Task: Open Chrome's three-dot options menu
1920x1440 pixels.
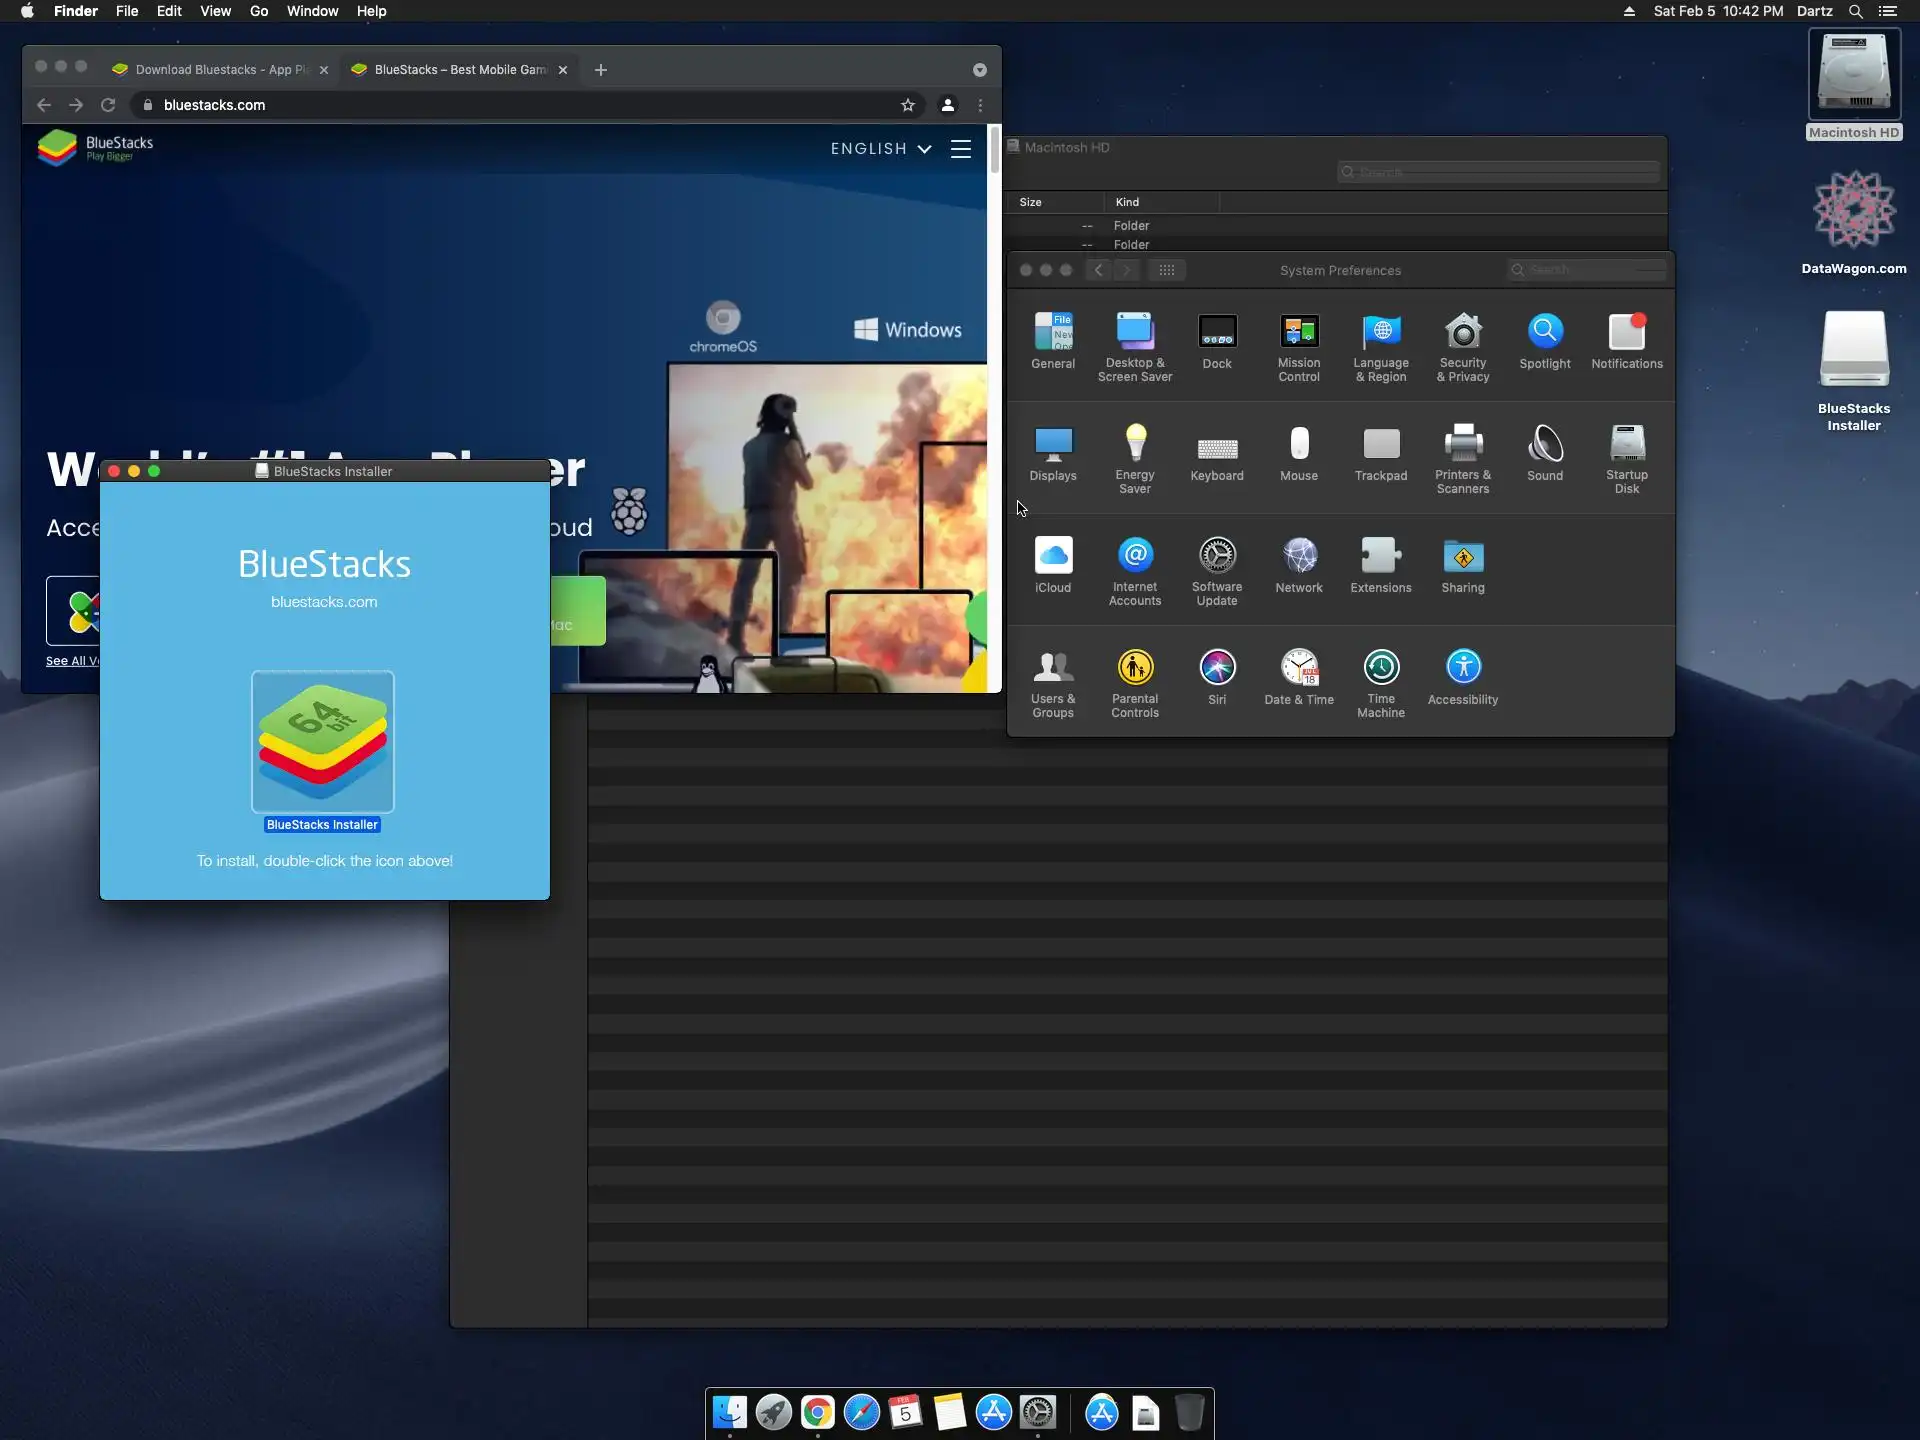Action: point(980,105)
